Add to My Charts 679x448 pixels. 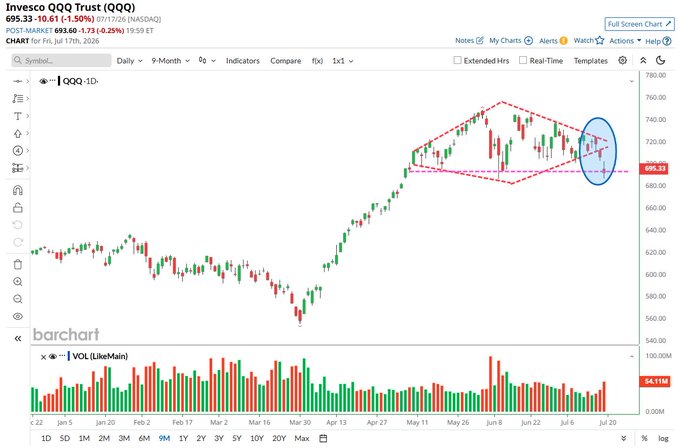[x=511, y=41]
